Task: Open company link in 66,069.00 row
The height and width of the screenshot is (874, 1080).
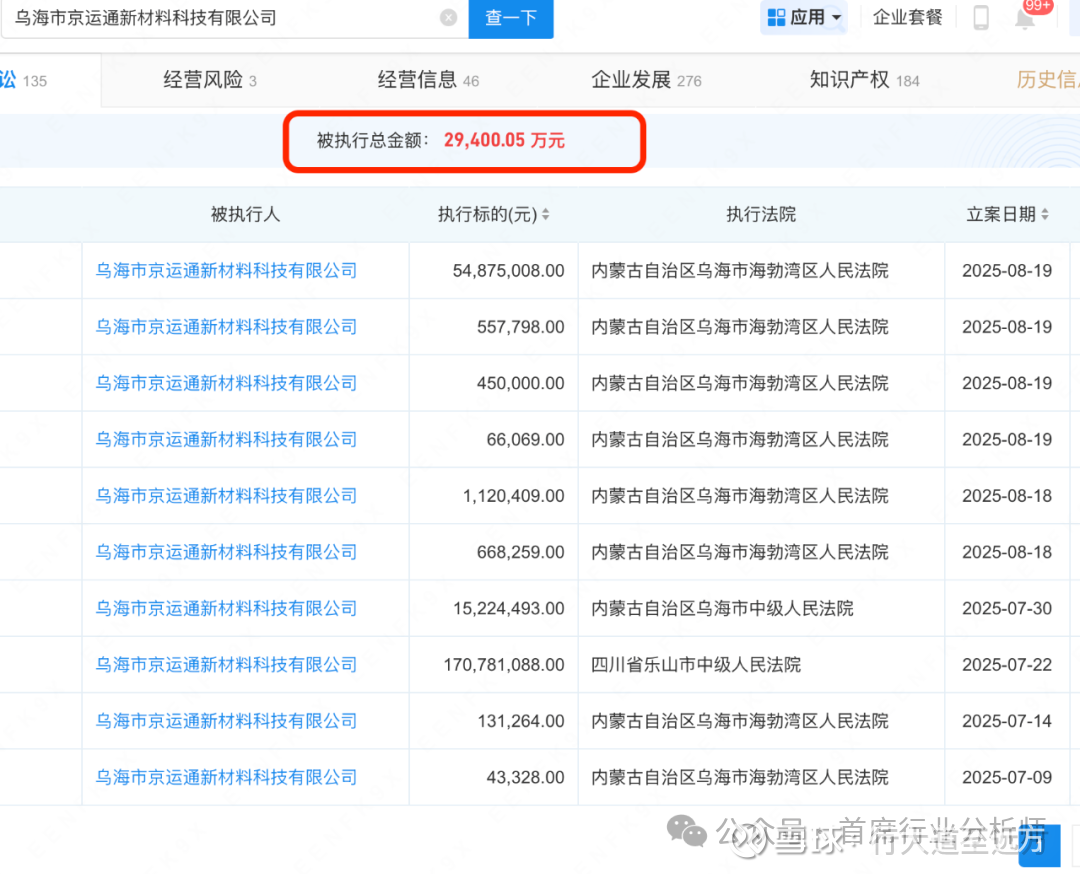Action: [226, 439]
